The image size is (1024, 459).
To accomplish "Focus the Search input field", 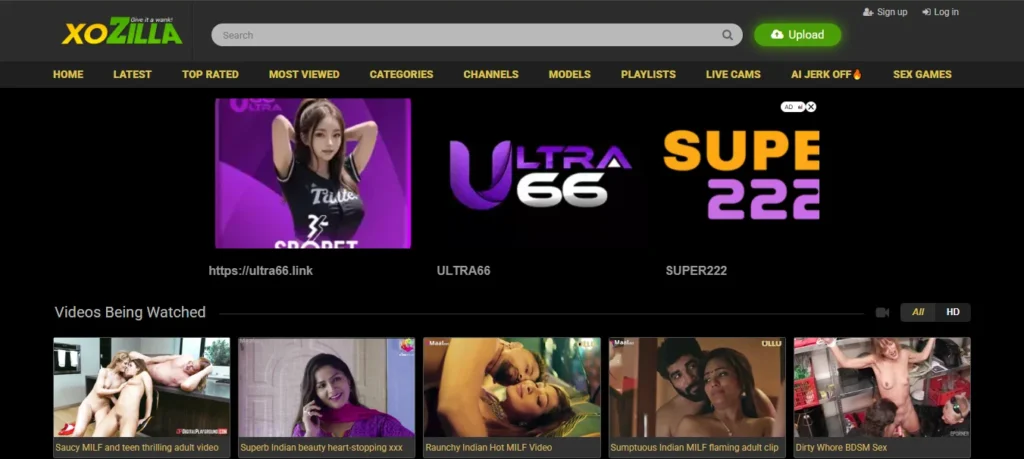I will pos(465,35).
